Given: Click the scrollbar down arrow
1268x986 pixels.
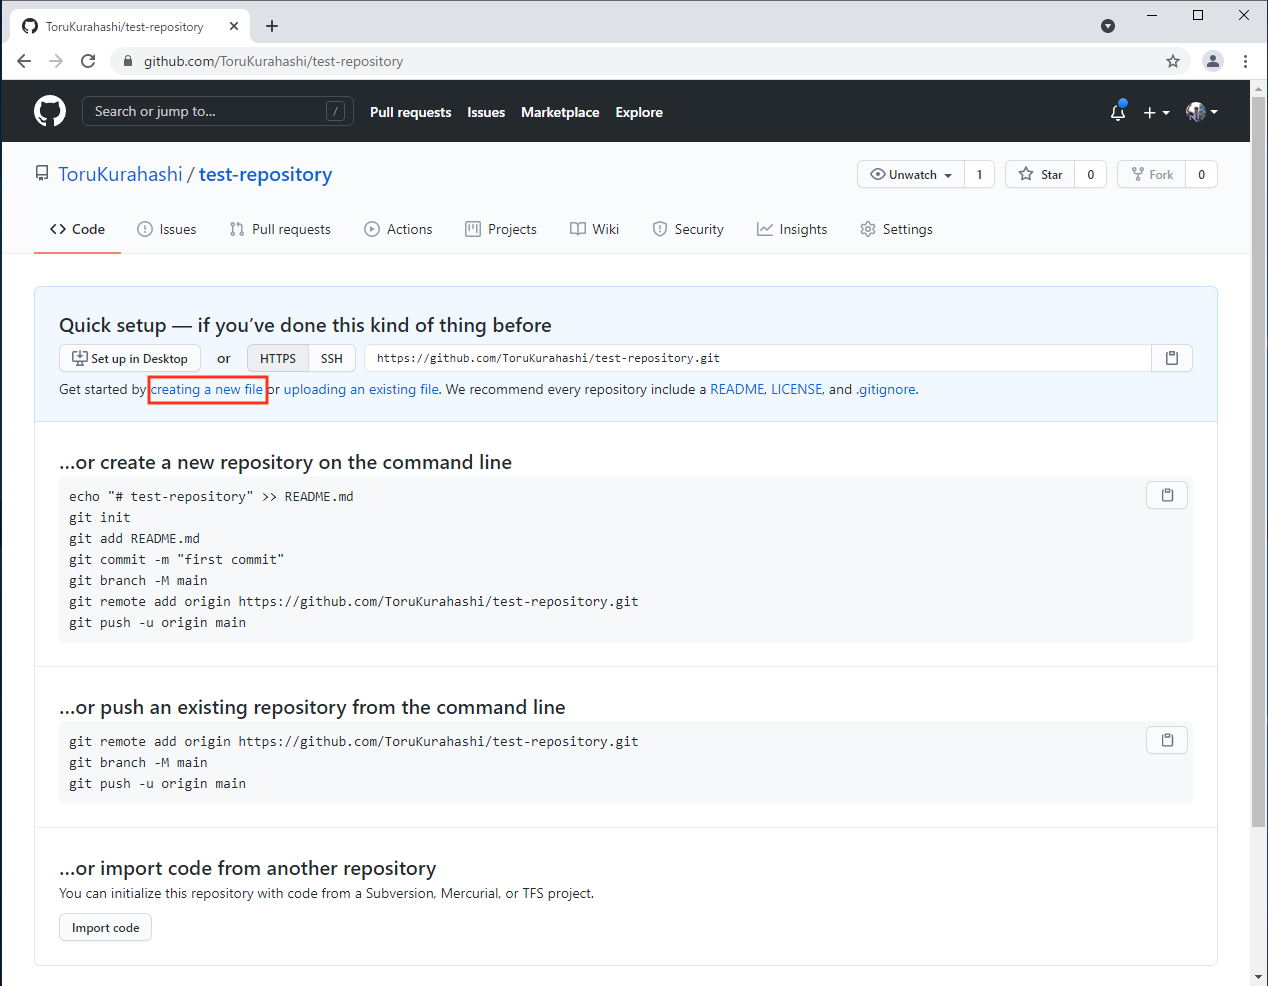Looking at the screenshot, I should [1259, 977].
